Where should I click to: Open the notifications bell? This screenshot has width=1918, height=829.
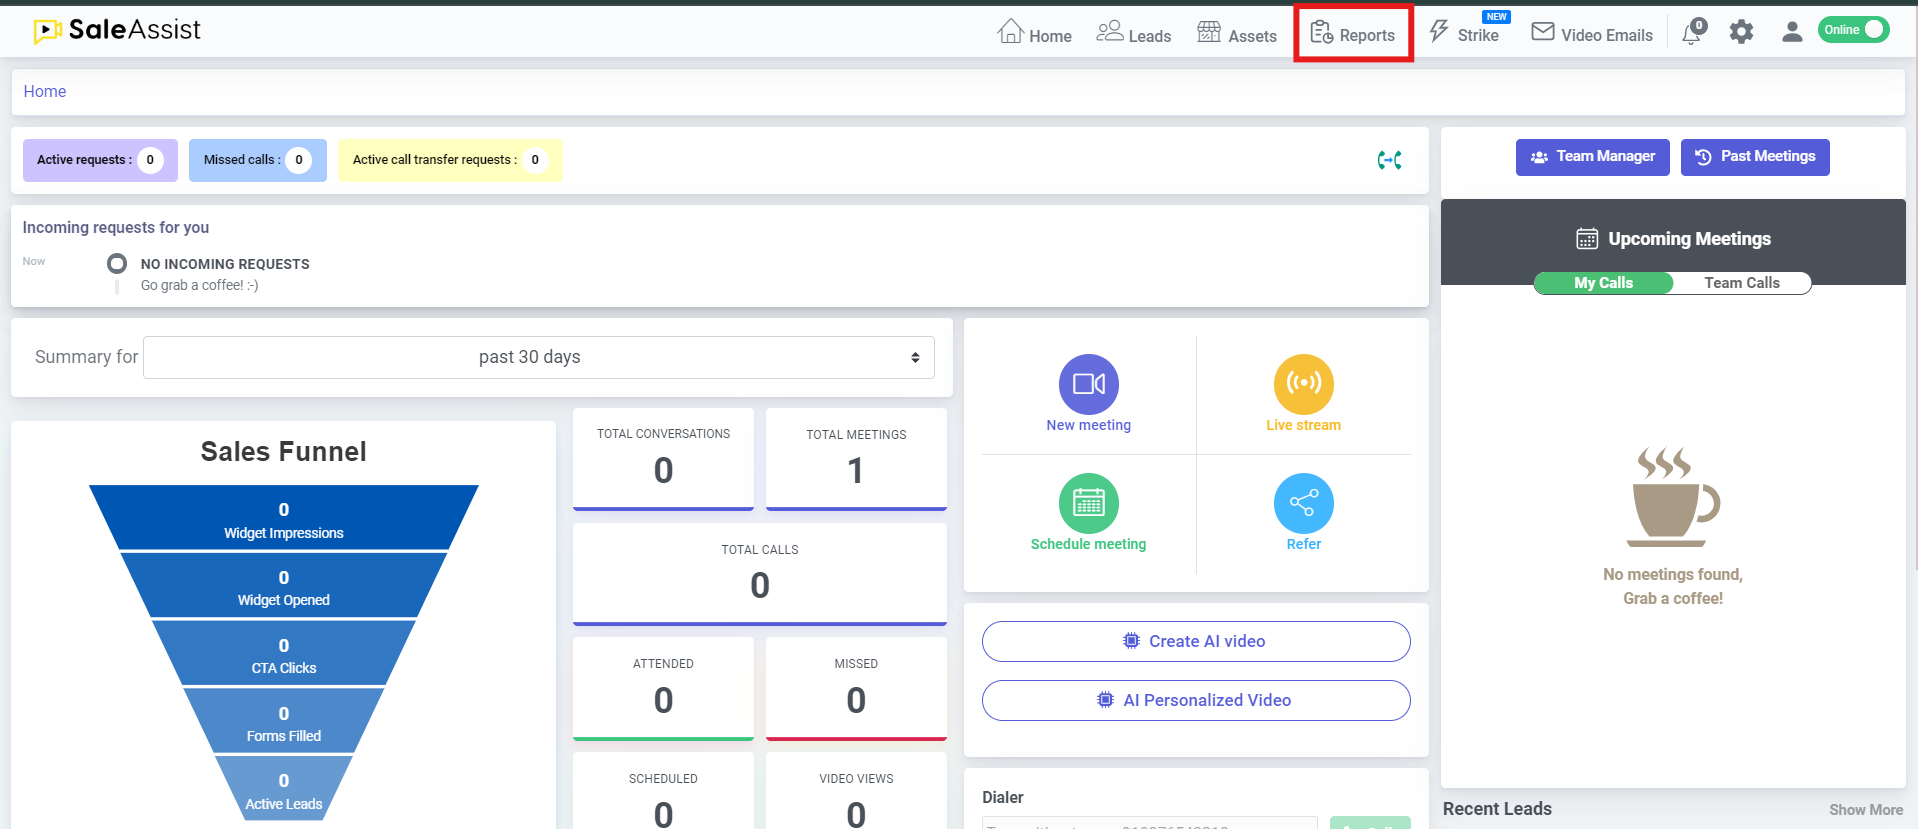pos(1692,33)
